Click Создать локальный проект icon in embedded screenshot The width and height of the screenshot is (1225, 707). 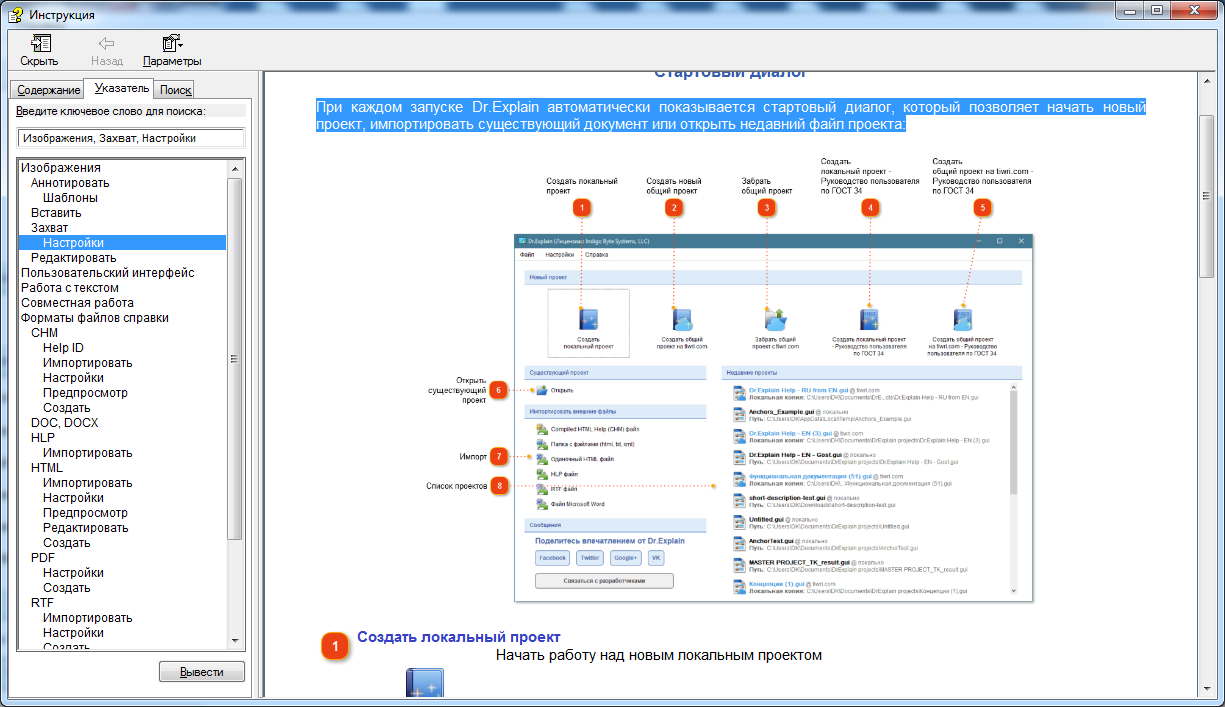(588, 320)
